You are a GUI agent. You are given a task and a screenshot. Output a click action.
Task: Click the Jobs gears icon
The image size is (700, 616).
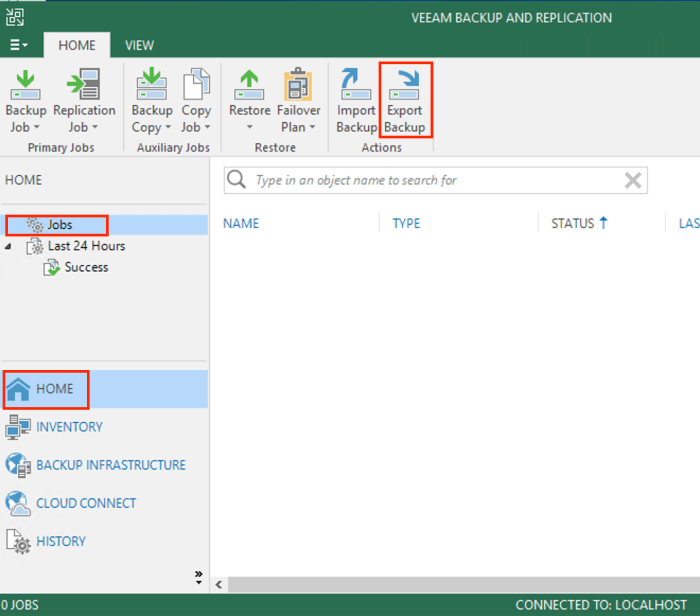point(35,225)
